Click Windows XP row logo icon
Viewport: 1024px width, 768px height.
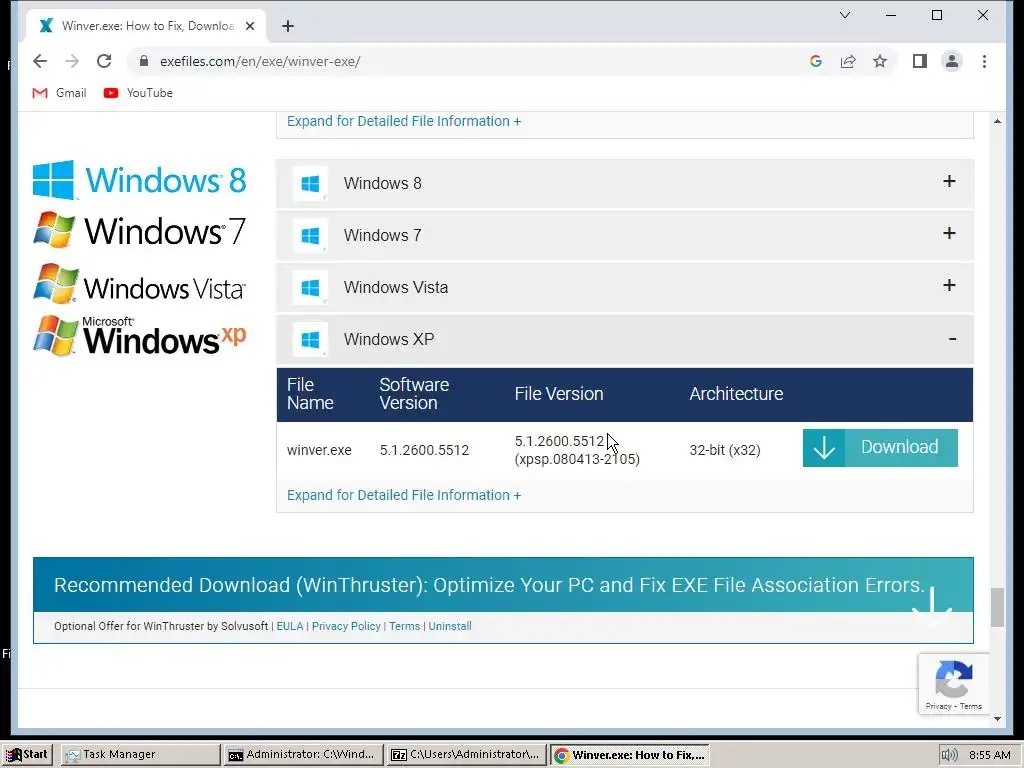(x=310, y=340)
